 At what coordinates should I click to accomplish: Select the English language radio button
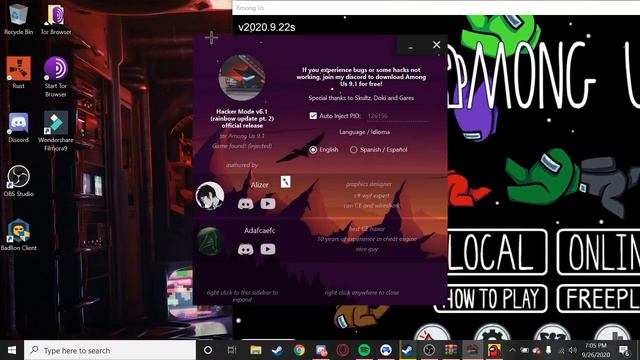click(313, 150)
